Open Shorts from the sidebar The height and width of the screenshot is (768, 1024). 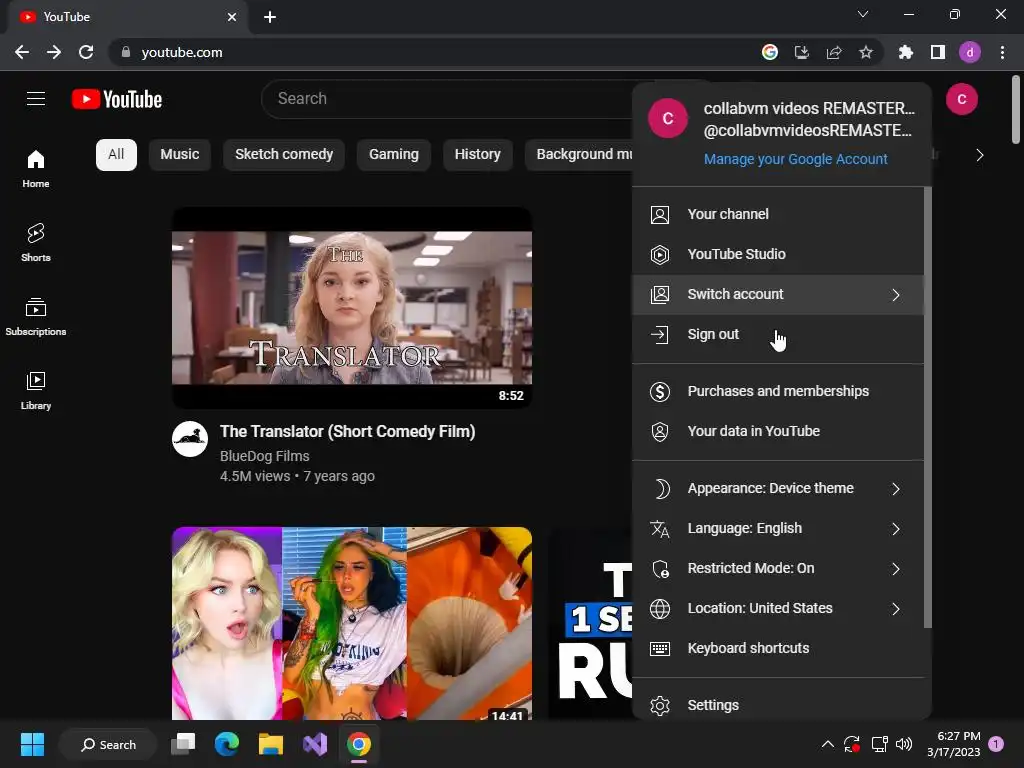tap(36, 242)
